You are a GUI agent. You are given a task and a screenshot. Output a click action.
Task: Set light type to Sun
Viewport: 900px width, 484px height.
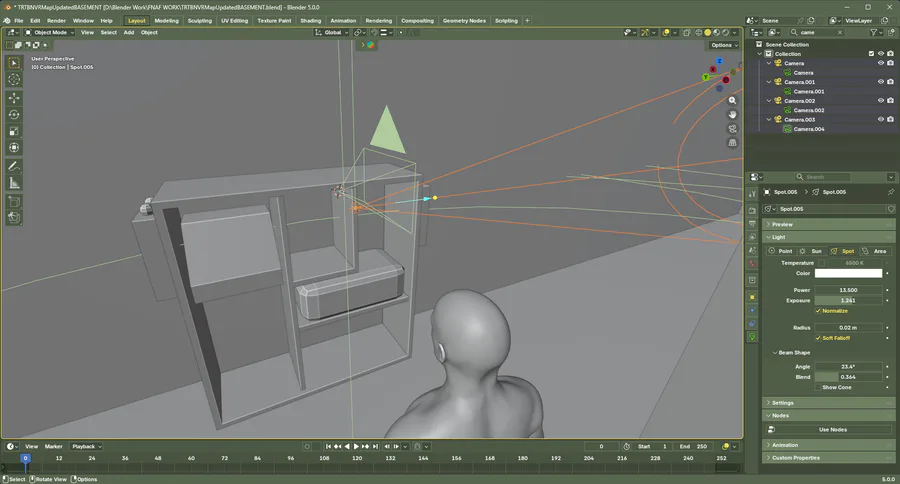point(811,251)
